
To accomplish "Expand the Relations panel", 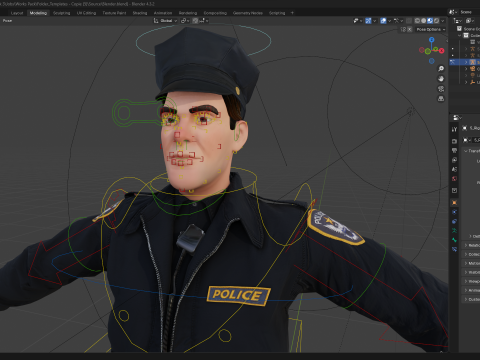I will (x=471, y=245).
